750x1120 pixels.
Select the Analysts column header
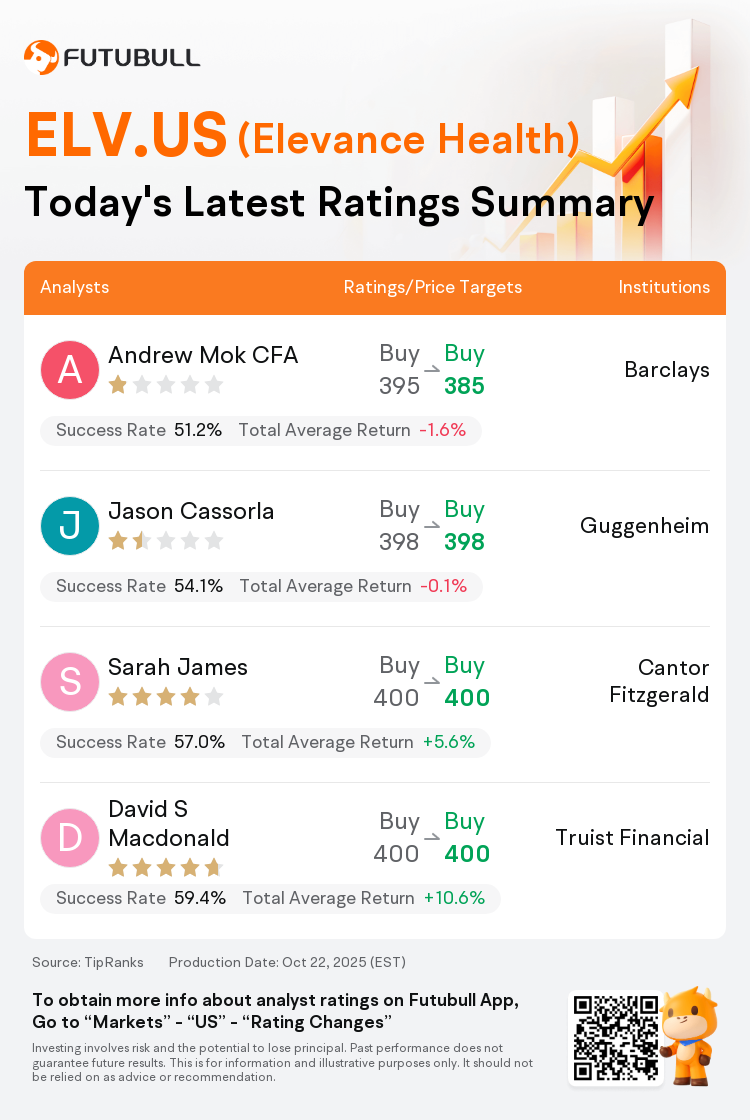[x=75, y=287]
